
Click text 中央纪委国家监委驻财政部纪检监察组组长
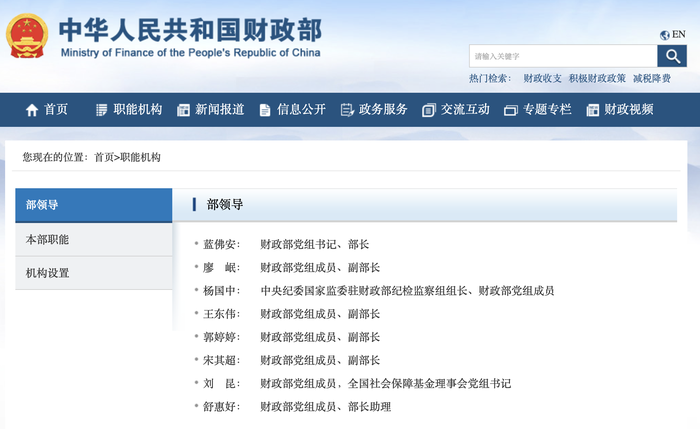click(364, 291)
